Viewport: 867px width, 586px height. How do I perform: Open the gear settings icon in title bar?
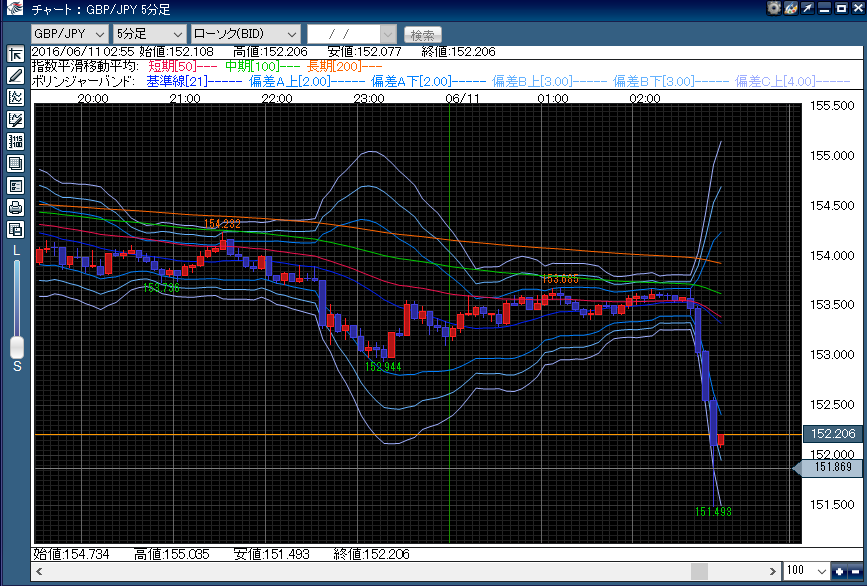click(x=774, y=8)
